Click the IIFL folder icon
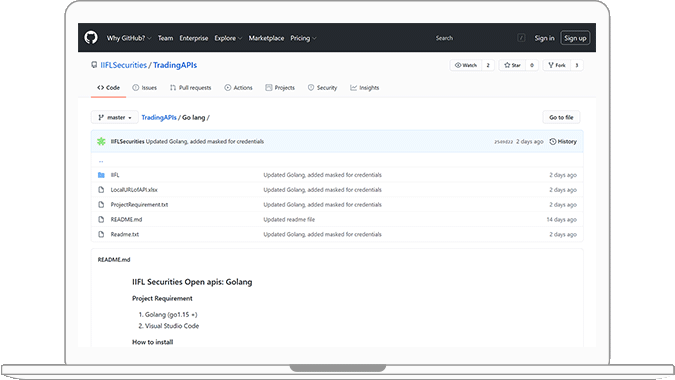 (x=101, y=175)
